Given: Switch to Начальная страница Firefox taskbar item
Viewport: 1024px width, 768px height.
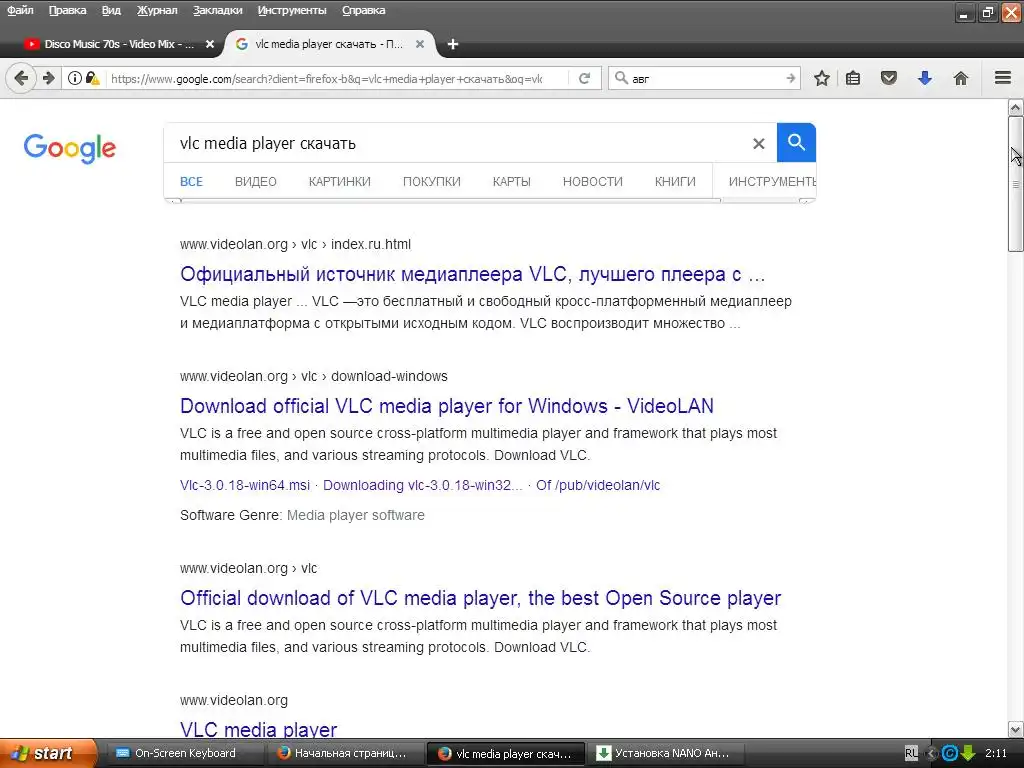Looking at the screenshot, I should click(345, 753).
